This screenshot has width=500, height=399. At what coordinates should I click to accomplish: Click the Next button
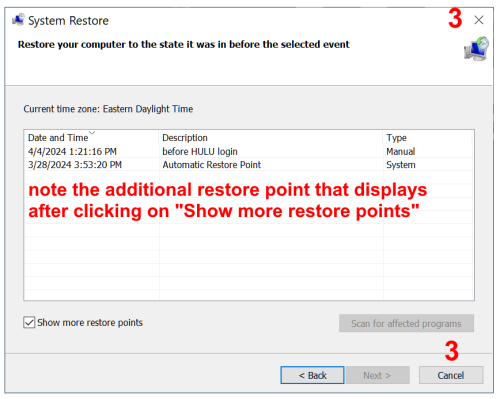[x=378, y=375]
